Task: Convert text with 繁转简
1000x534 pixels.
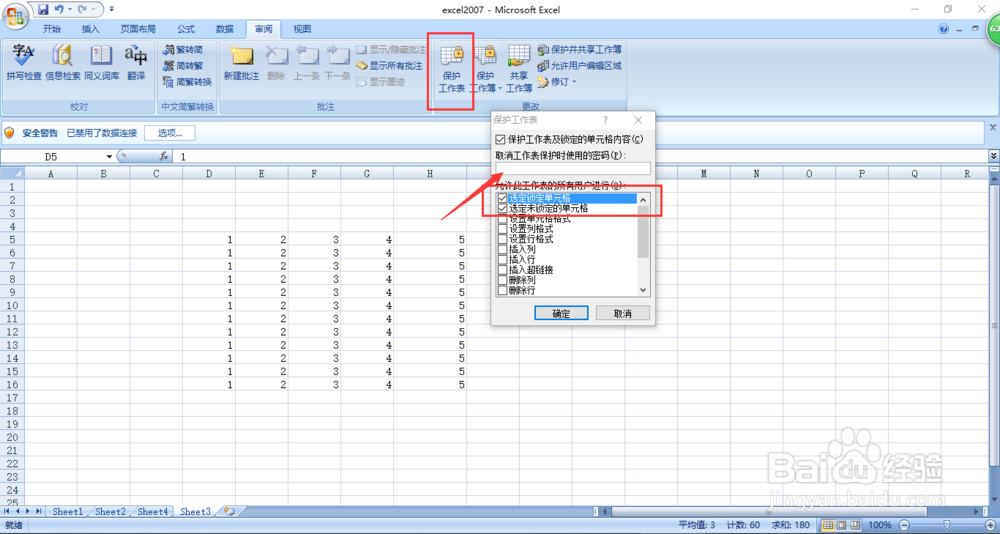Action: click(x=183, y=49)
